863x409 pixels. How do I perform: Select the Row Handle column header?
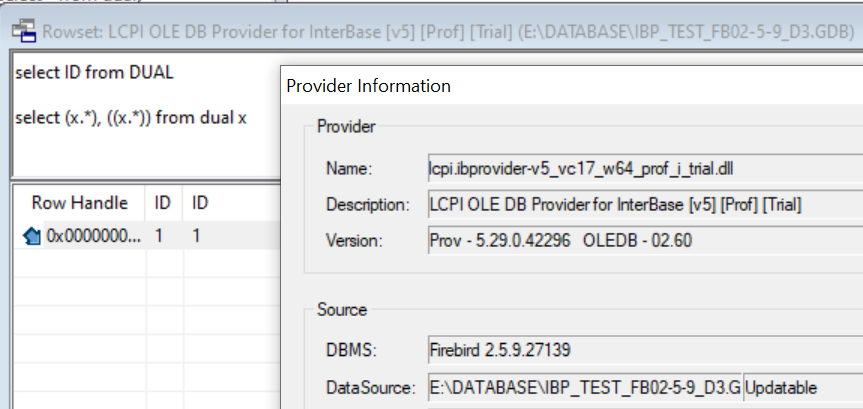click(79, 203)
